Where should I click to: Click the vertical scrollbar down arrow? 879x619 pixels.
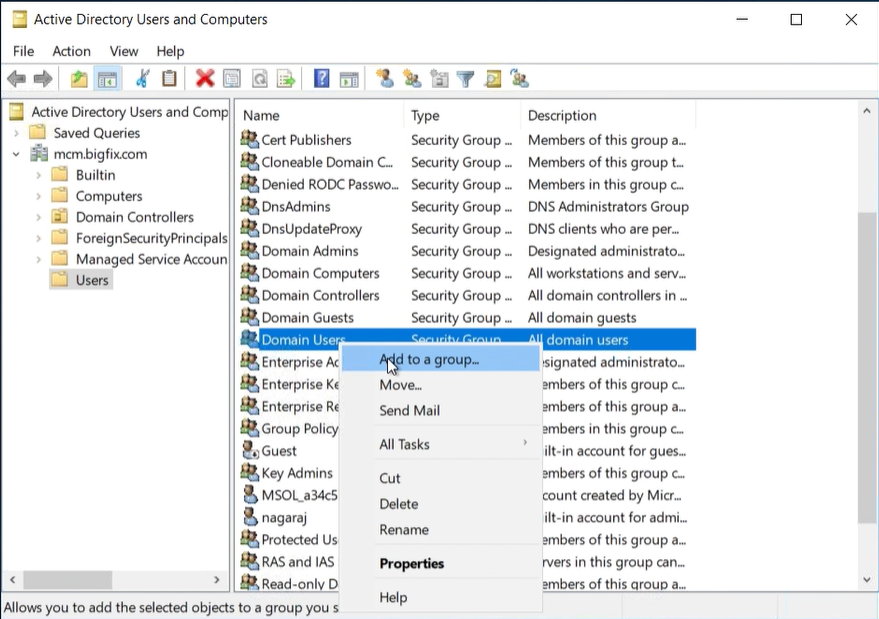867,580
